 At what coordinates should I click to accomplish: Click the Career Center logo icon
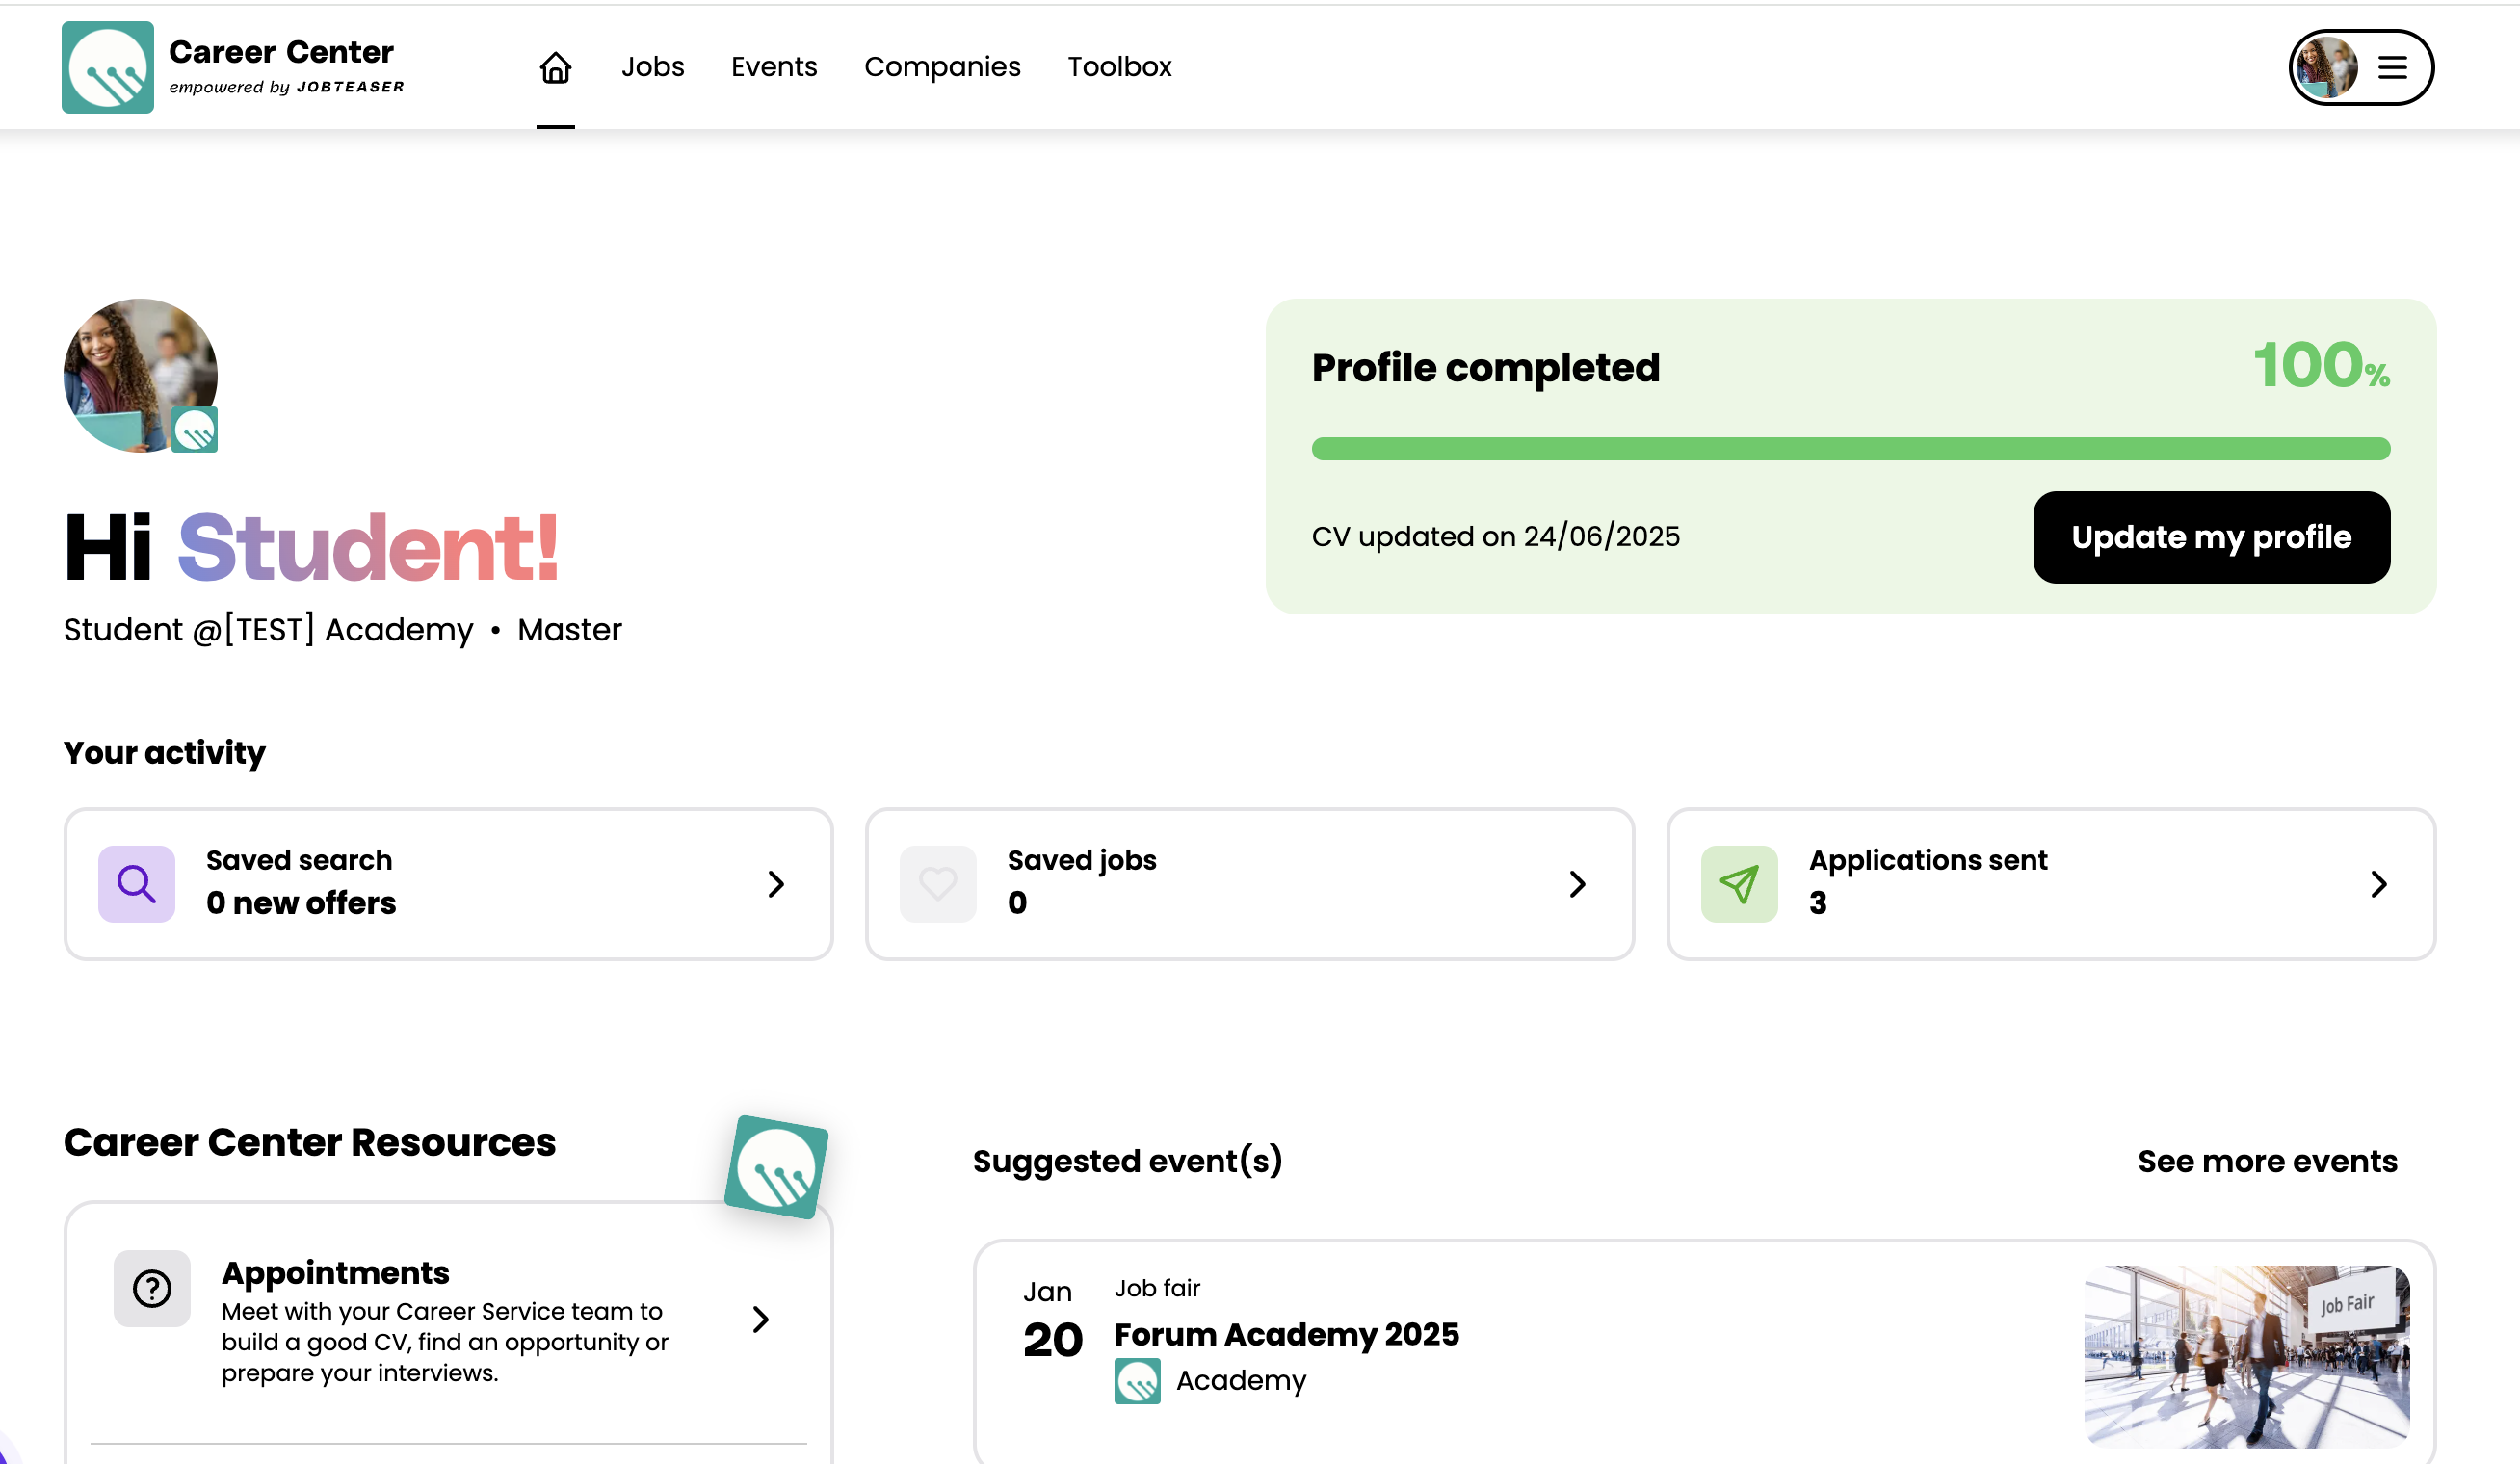107,67
